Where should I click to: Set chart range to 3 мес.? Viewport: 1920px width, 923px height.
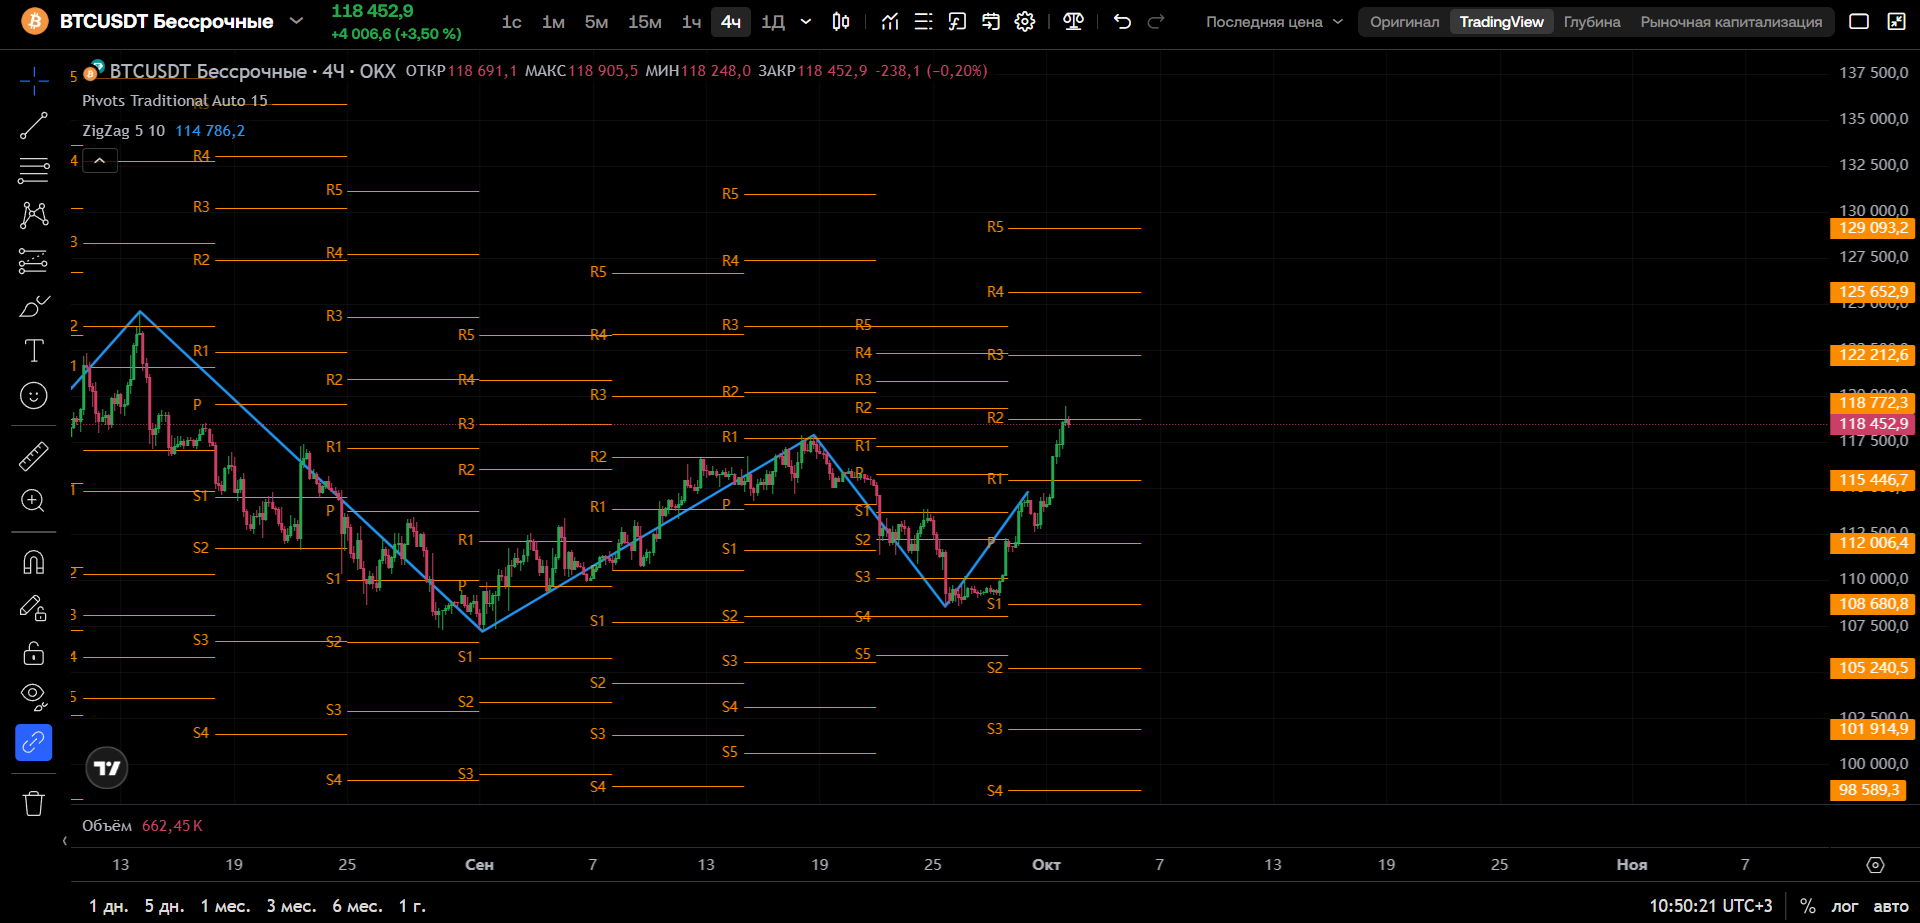pyautogui.click(x=291, y=906)
